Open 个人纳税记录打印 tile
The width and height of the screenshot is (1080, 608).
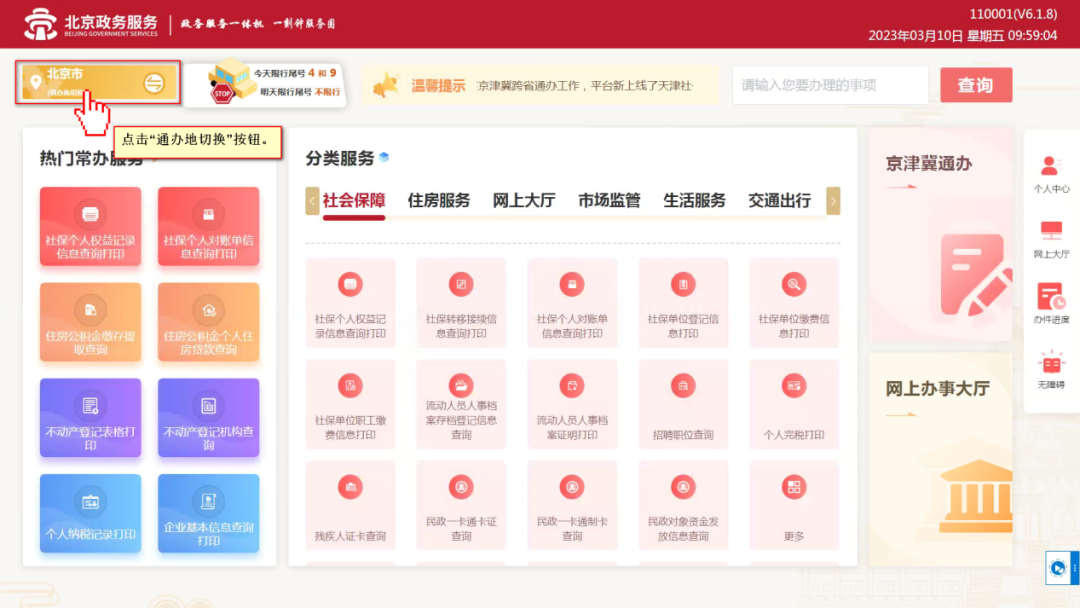click(x=90, y=513)
